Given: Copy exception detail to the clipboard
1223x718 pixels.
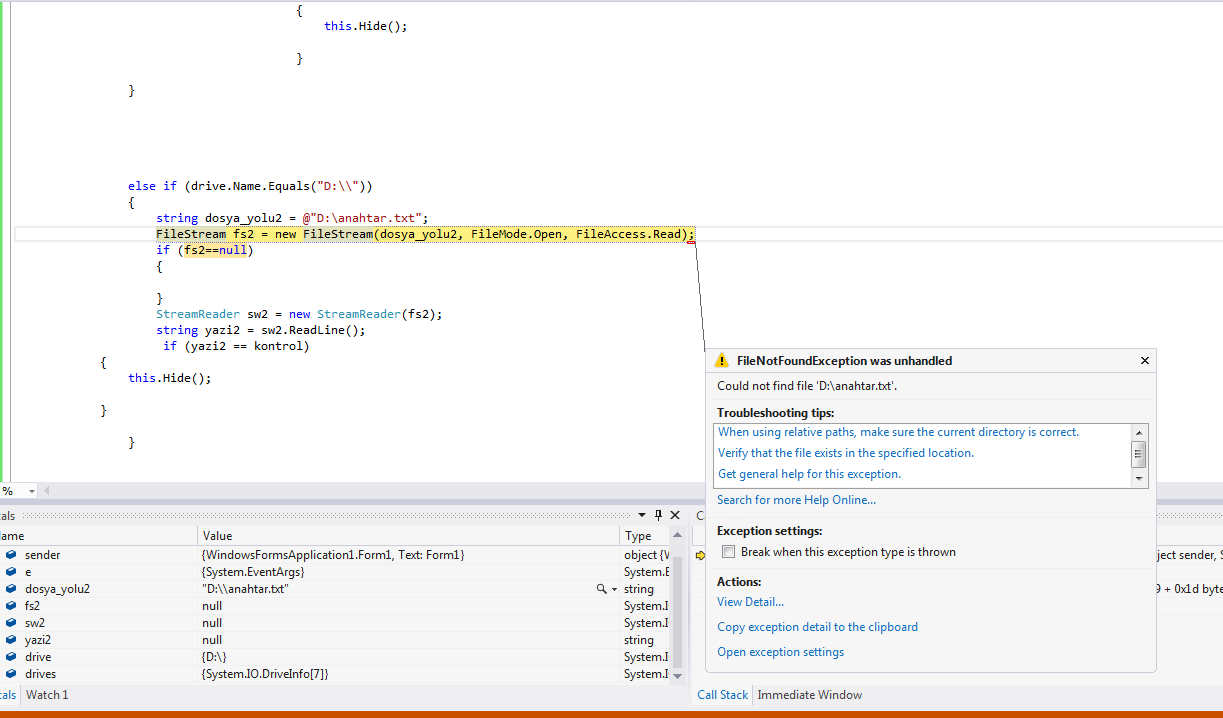Looking at the screenshot, I should click(x=817, y=627).
